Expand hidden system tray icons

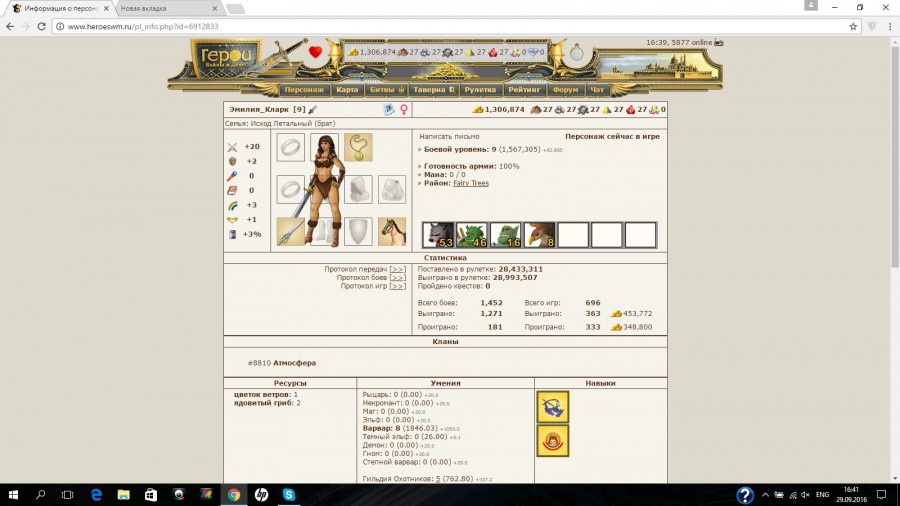point(765,495)
